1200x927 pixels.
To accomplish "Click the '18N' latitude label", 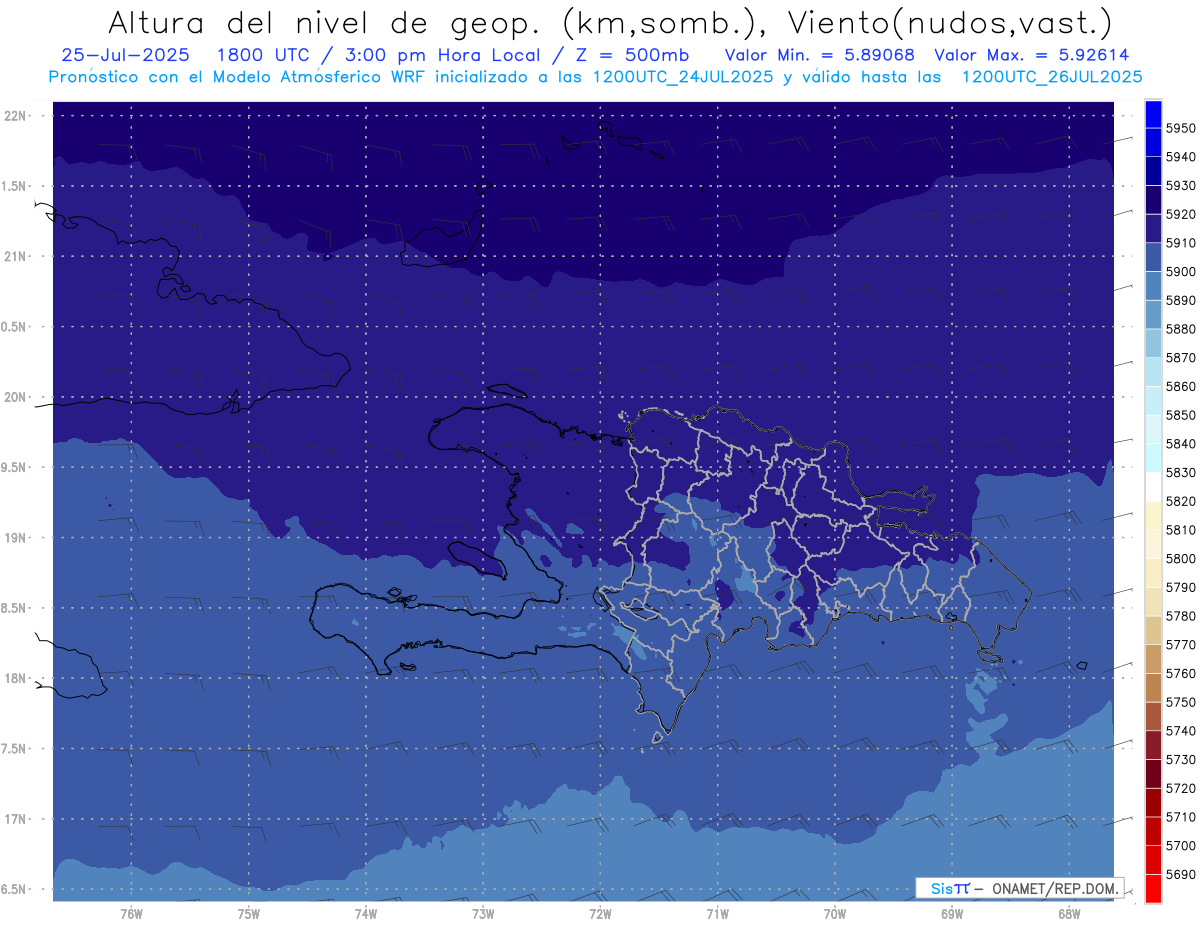I will click(17, 678).
